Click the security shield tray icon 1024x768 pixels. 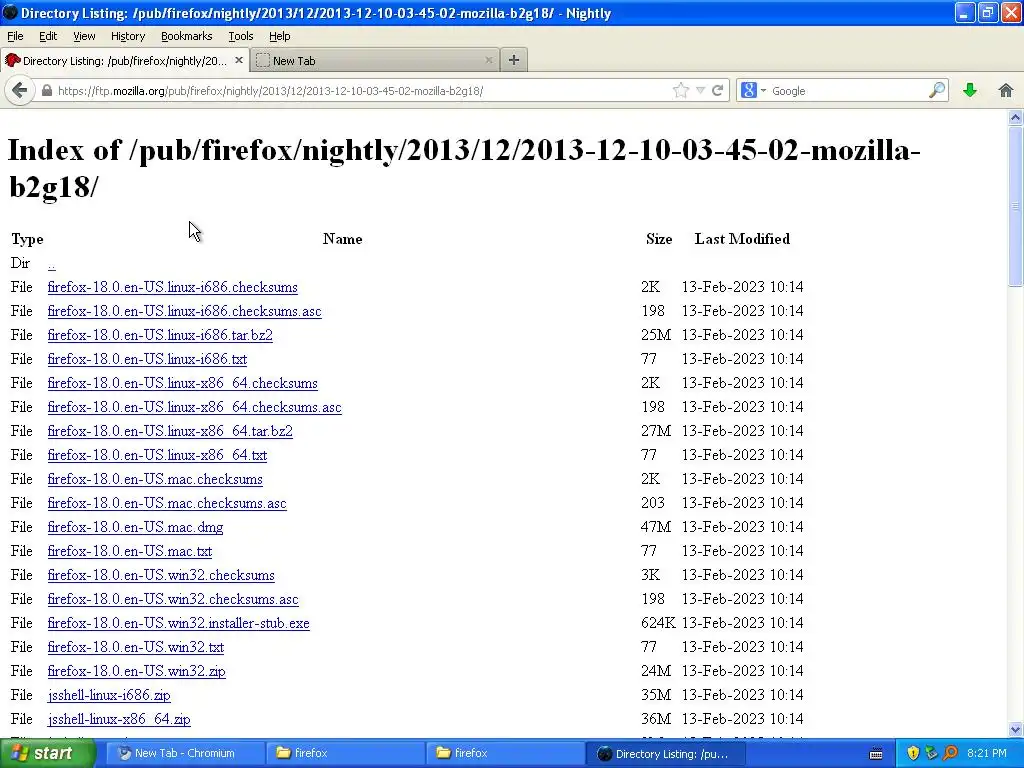[x=913, y=754]
